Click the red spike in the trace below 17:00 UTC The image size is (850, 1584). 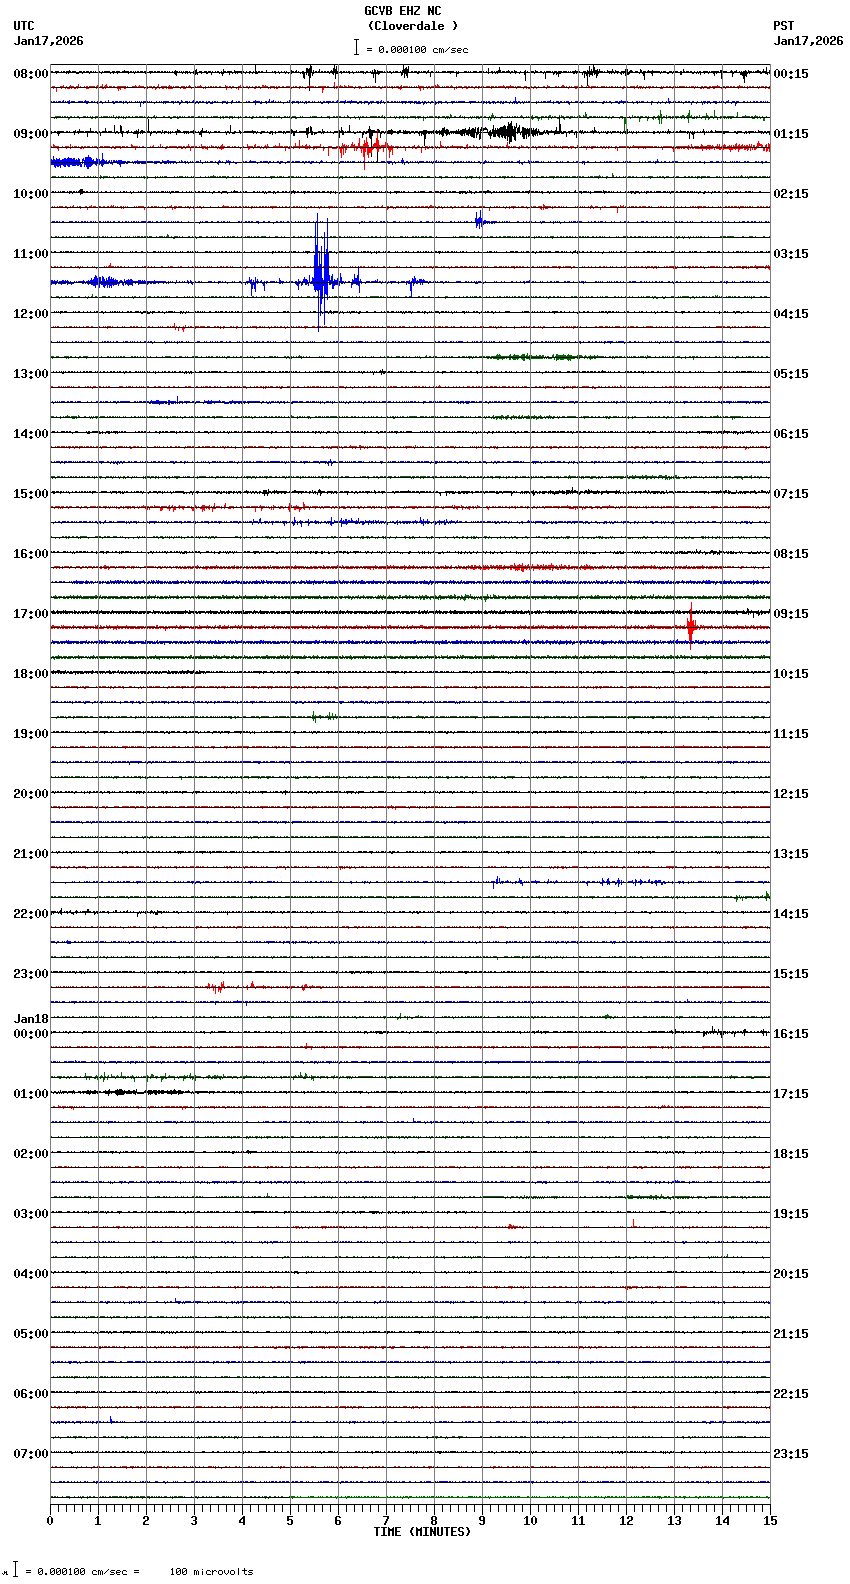[690, 628]
